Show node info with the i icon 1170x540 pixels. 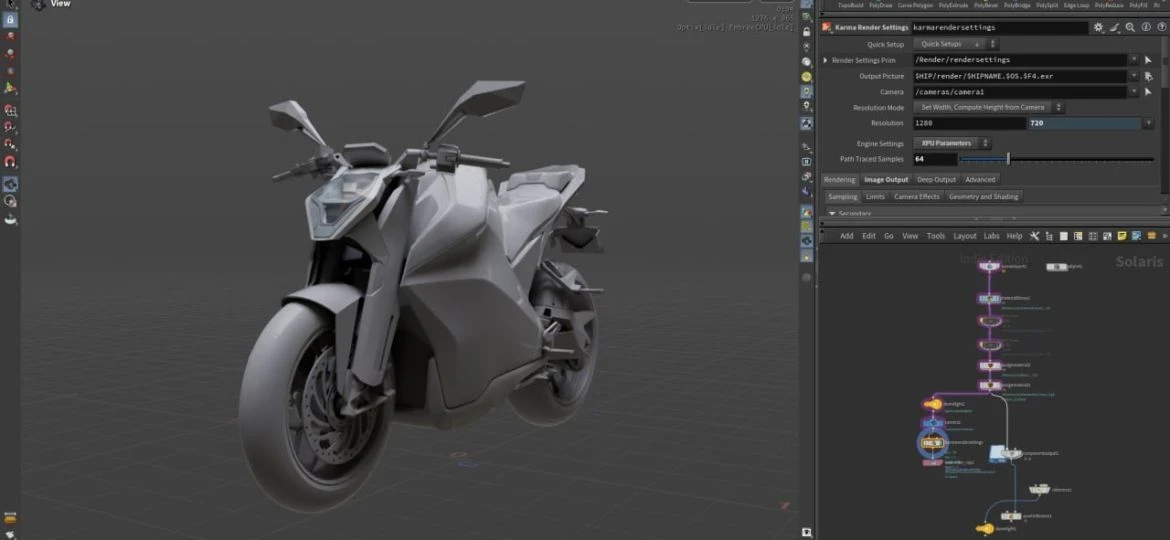coord(1145,28)
